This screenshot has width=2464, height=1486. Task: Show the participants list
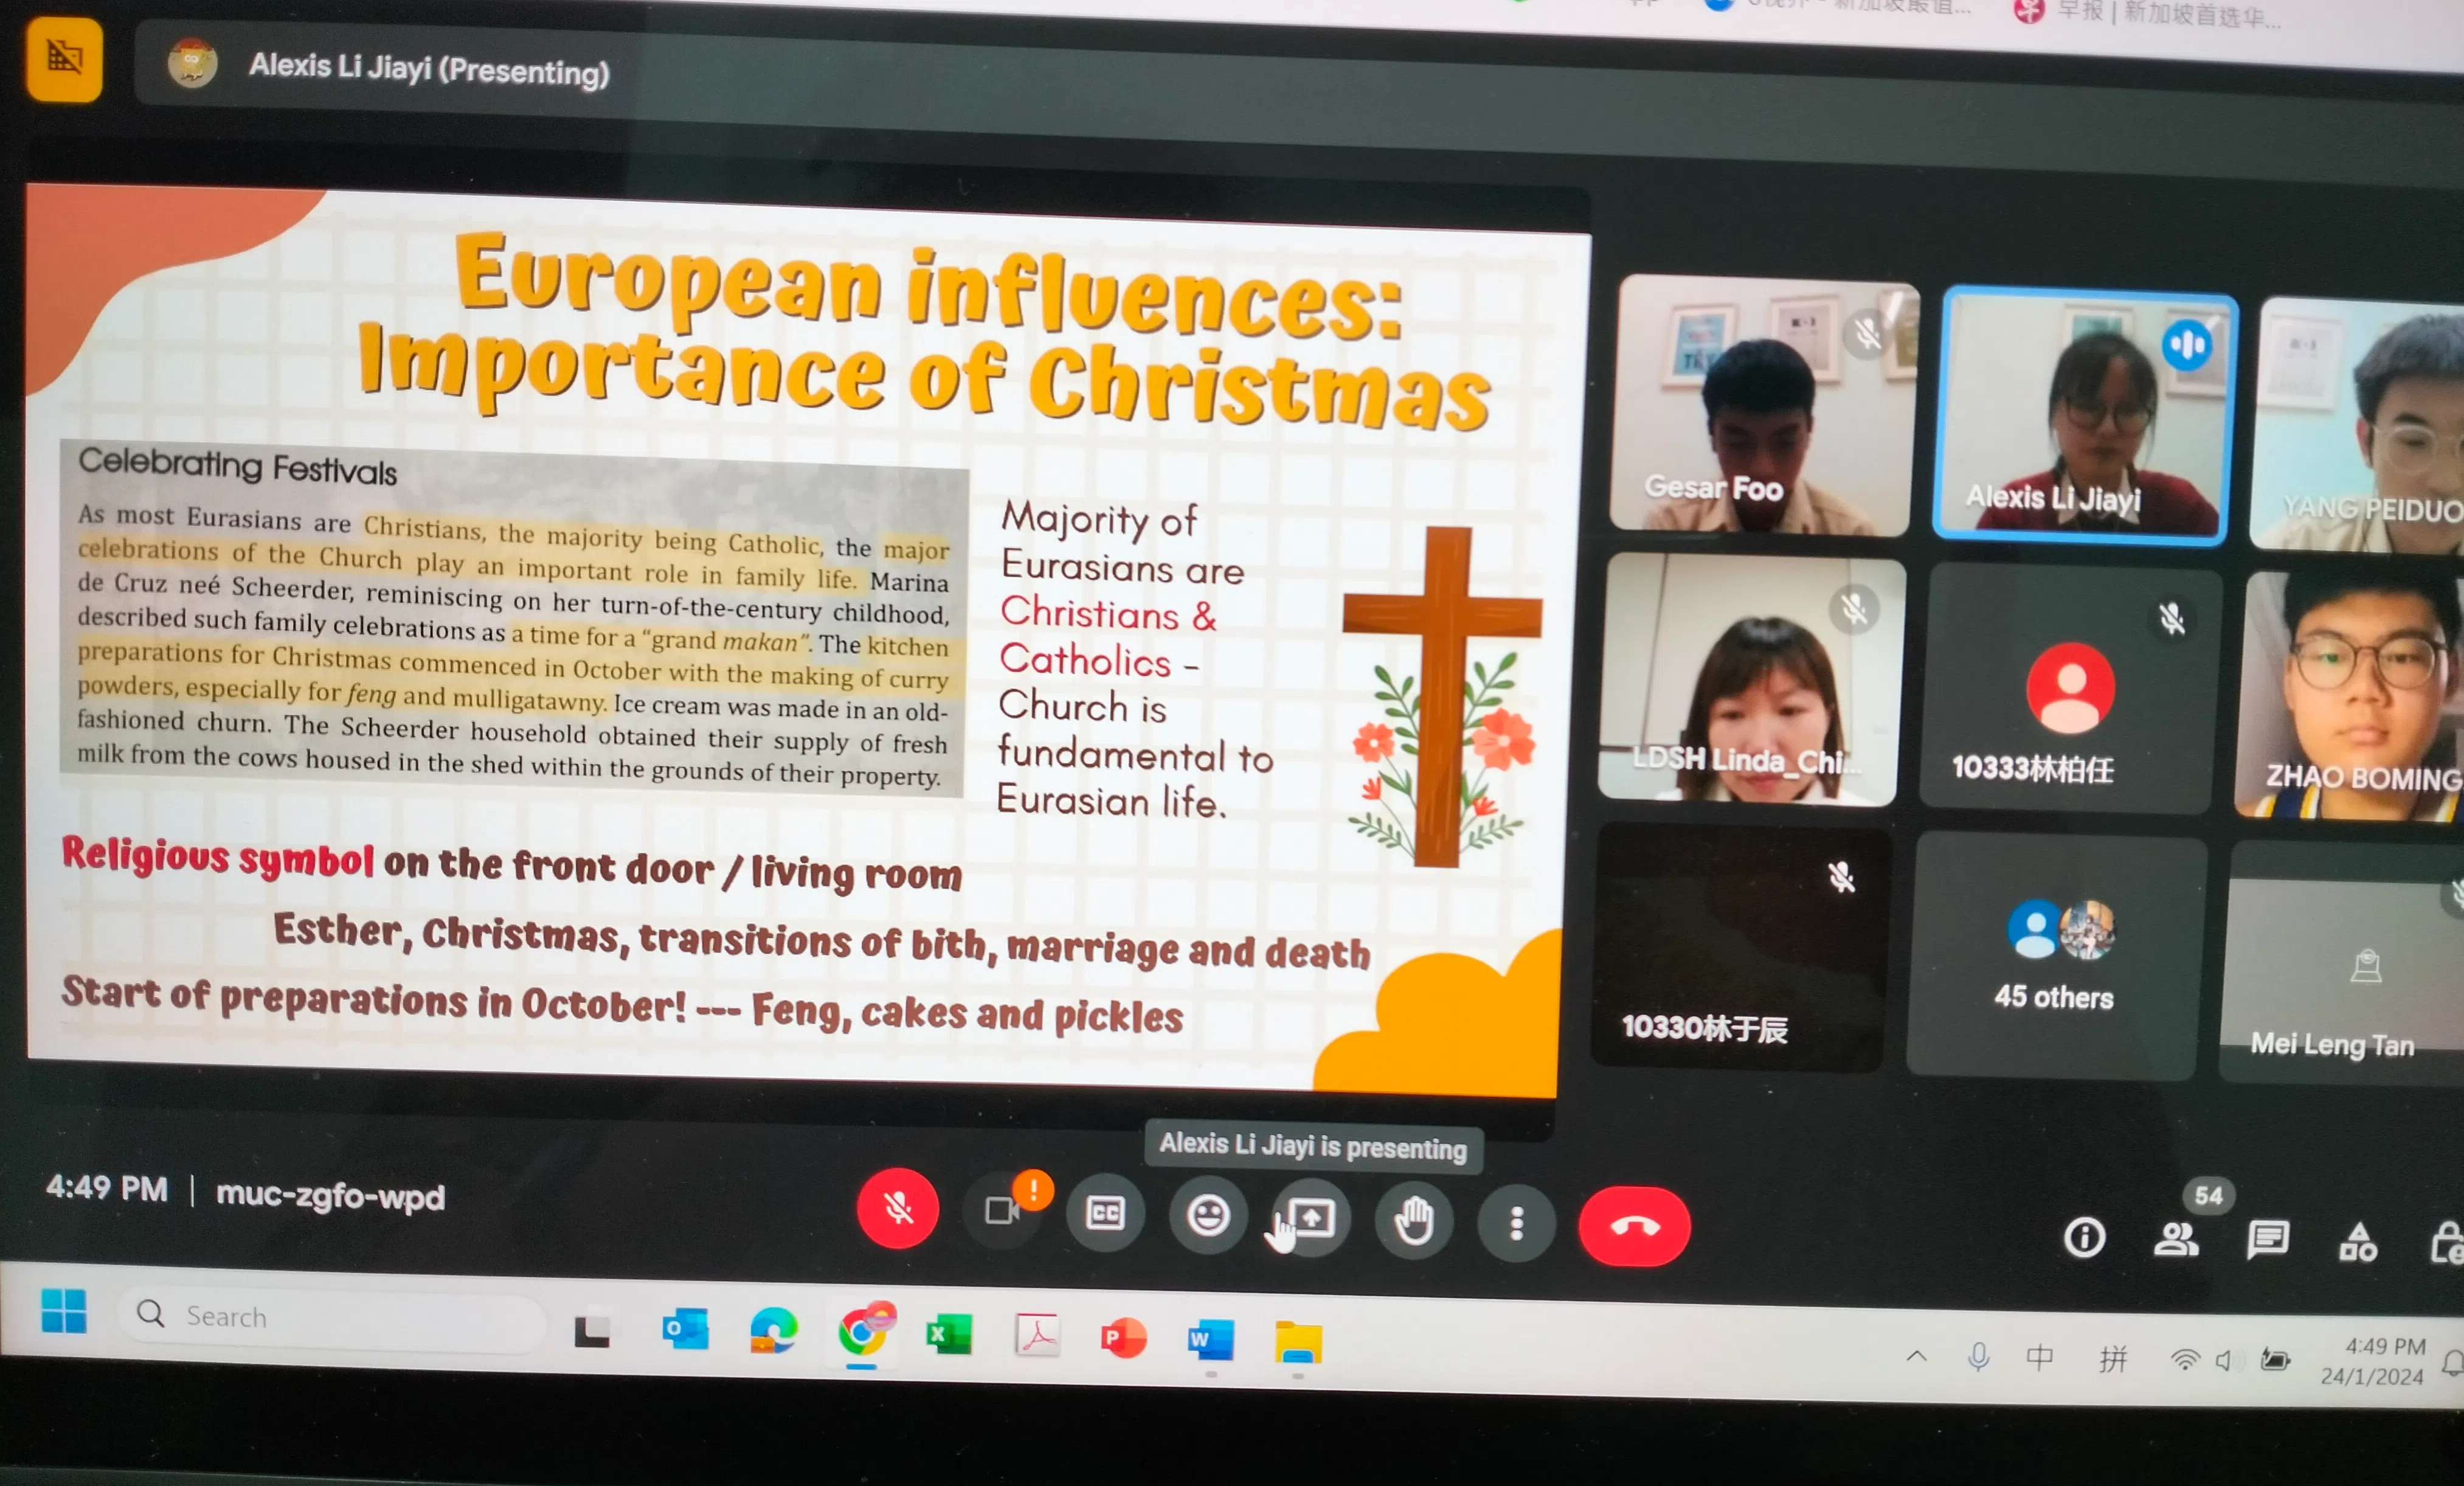pos(2176,1240)
